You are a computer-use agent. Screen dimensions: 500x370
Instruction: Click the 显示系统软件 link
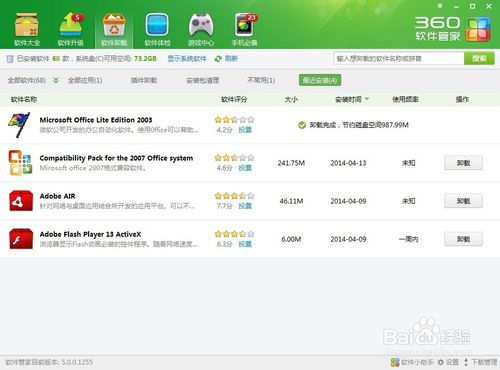pos(187,59)
